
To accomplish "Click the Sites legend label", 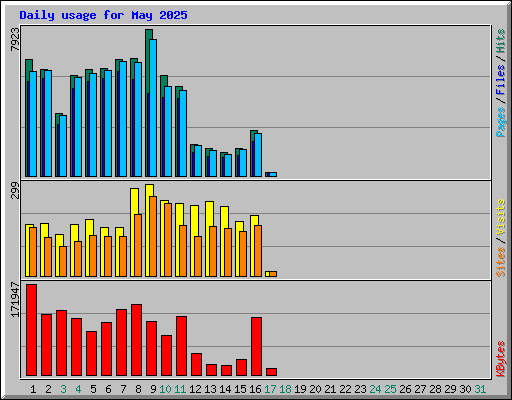I will pyautogui.click(x=501, y=262).
